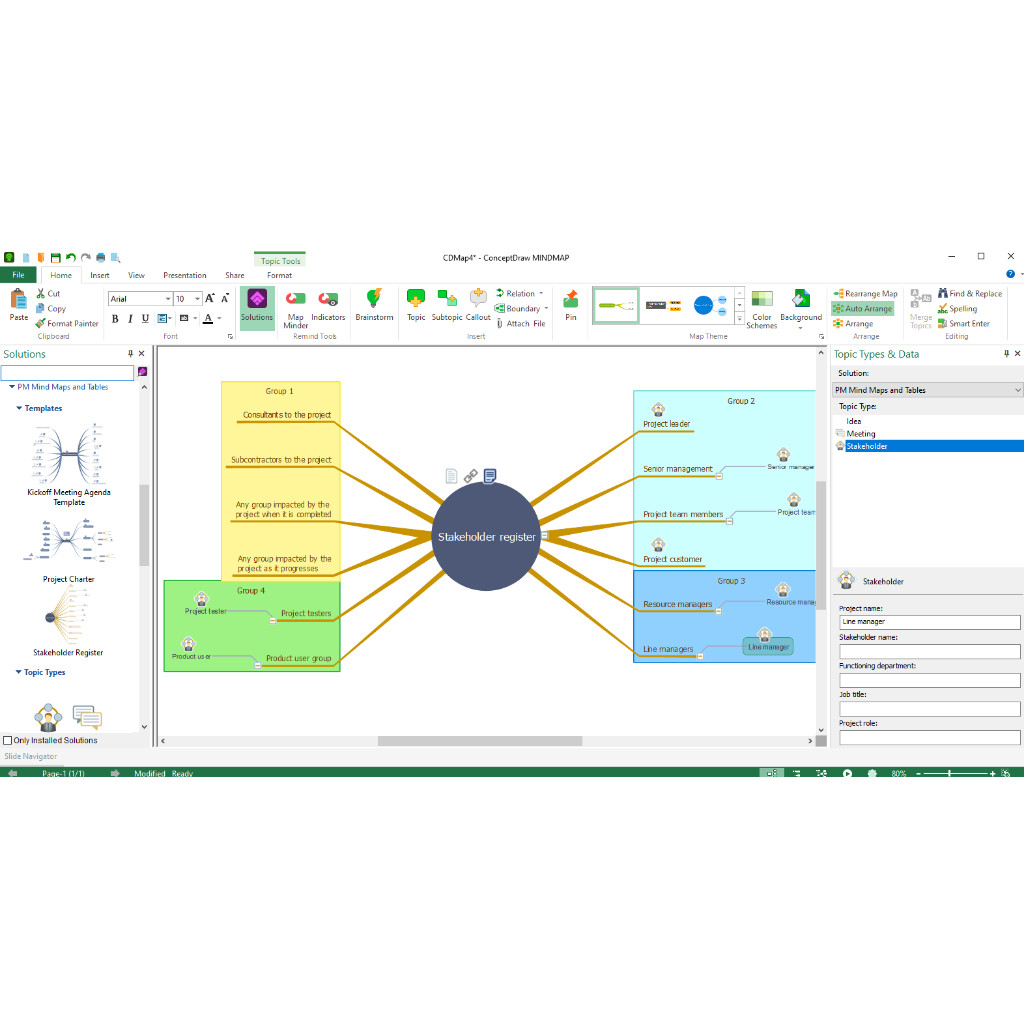Open the font size dropdown
Viewport: 1024px width, 1024px height.
(x=197, y=298)
